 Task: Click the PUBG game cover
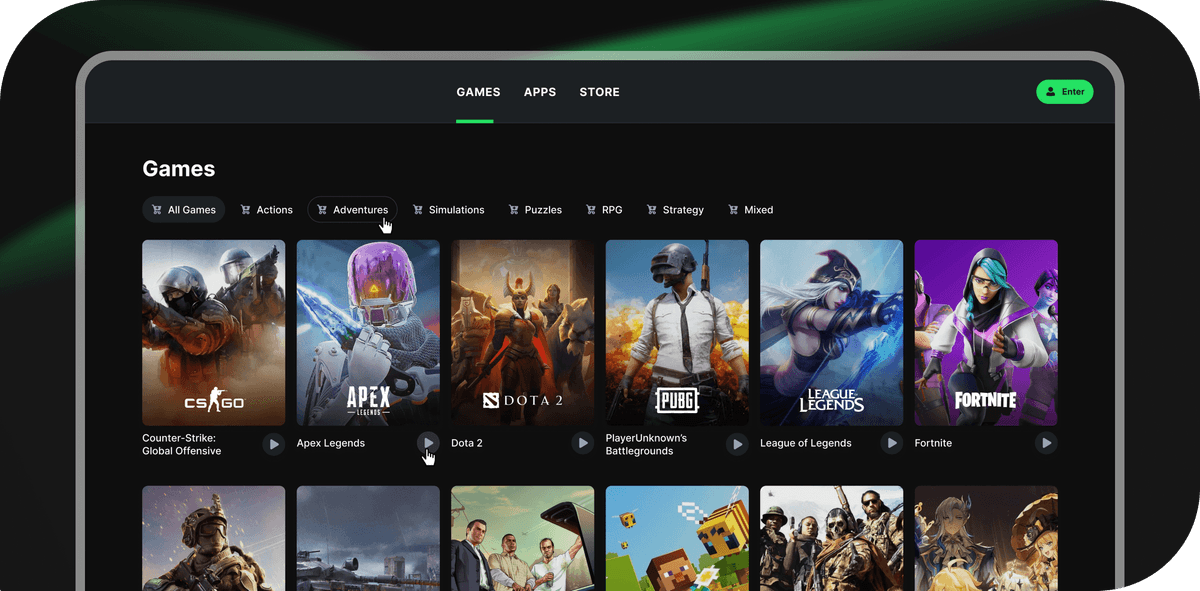pyautogui.click(x=677, y=333)
